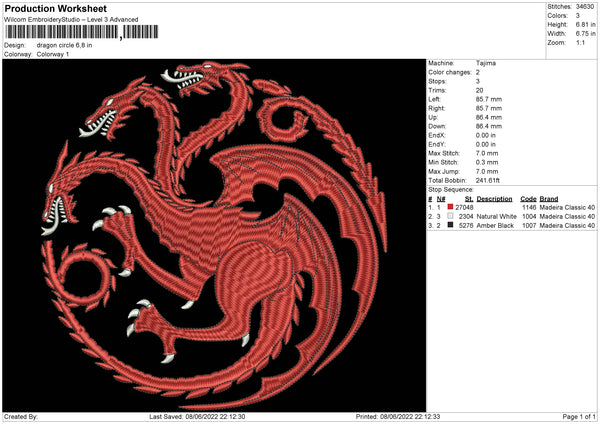Image resolution: width=600 pixels, height=424 pixels.
Task: Click the 'Brand' column header
Action: pyautogui.click(x=549, y=199)
